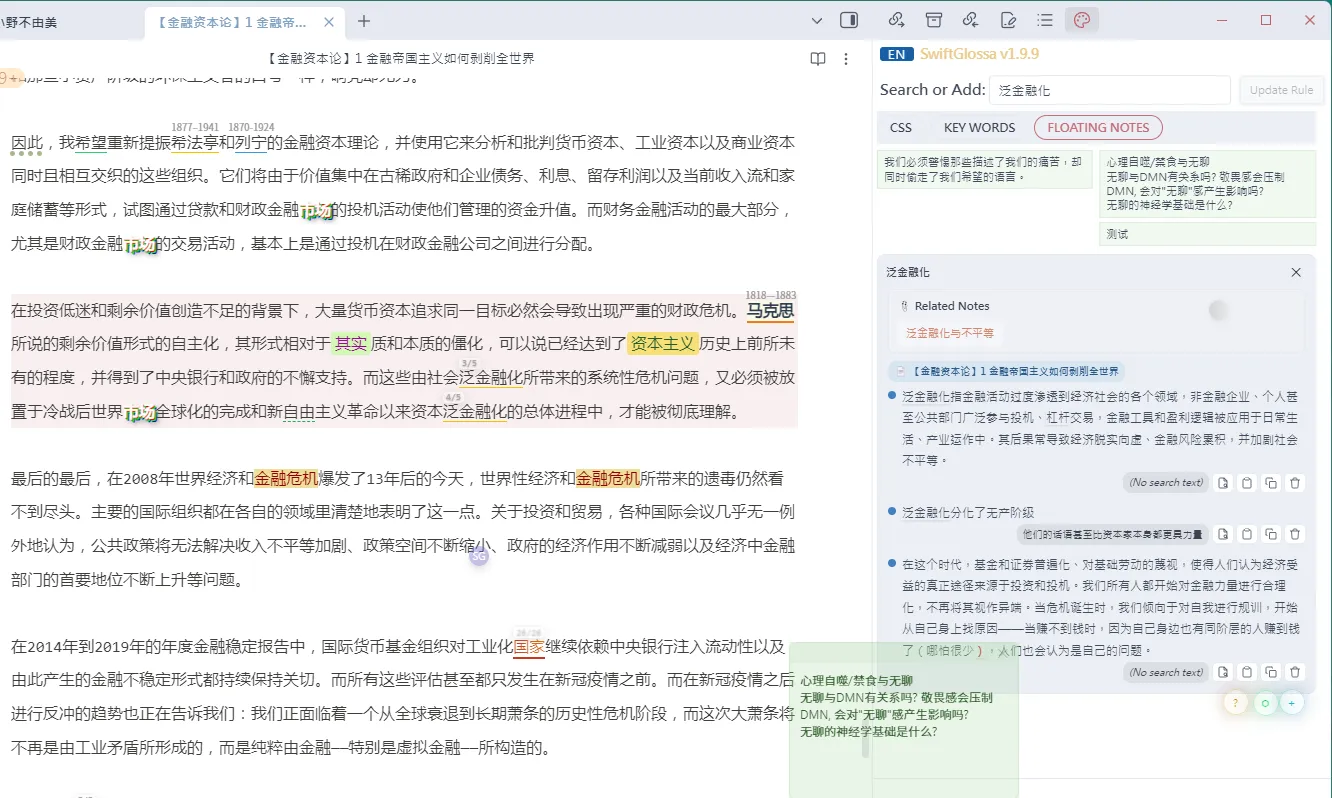This screenshot has height=798, width=1332.
Task: Click the file edit pencil icon in toolbar
Action: pos(1008,20)
